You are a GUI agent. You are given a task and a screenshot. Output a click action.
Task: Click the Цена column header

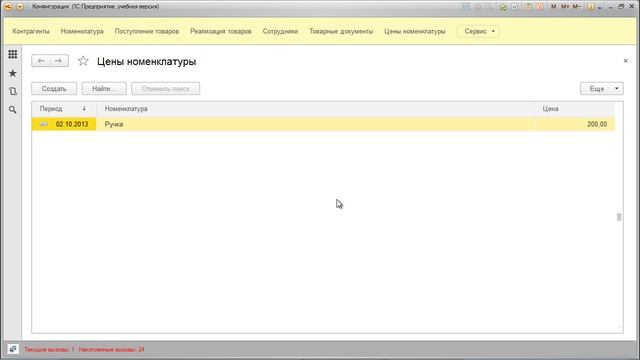click(574, 109)
